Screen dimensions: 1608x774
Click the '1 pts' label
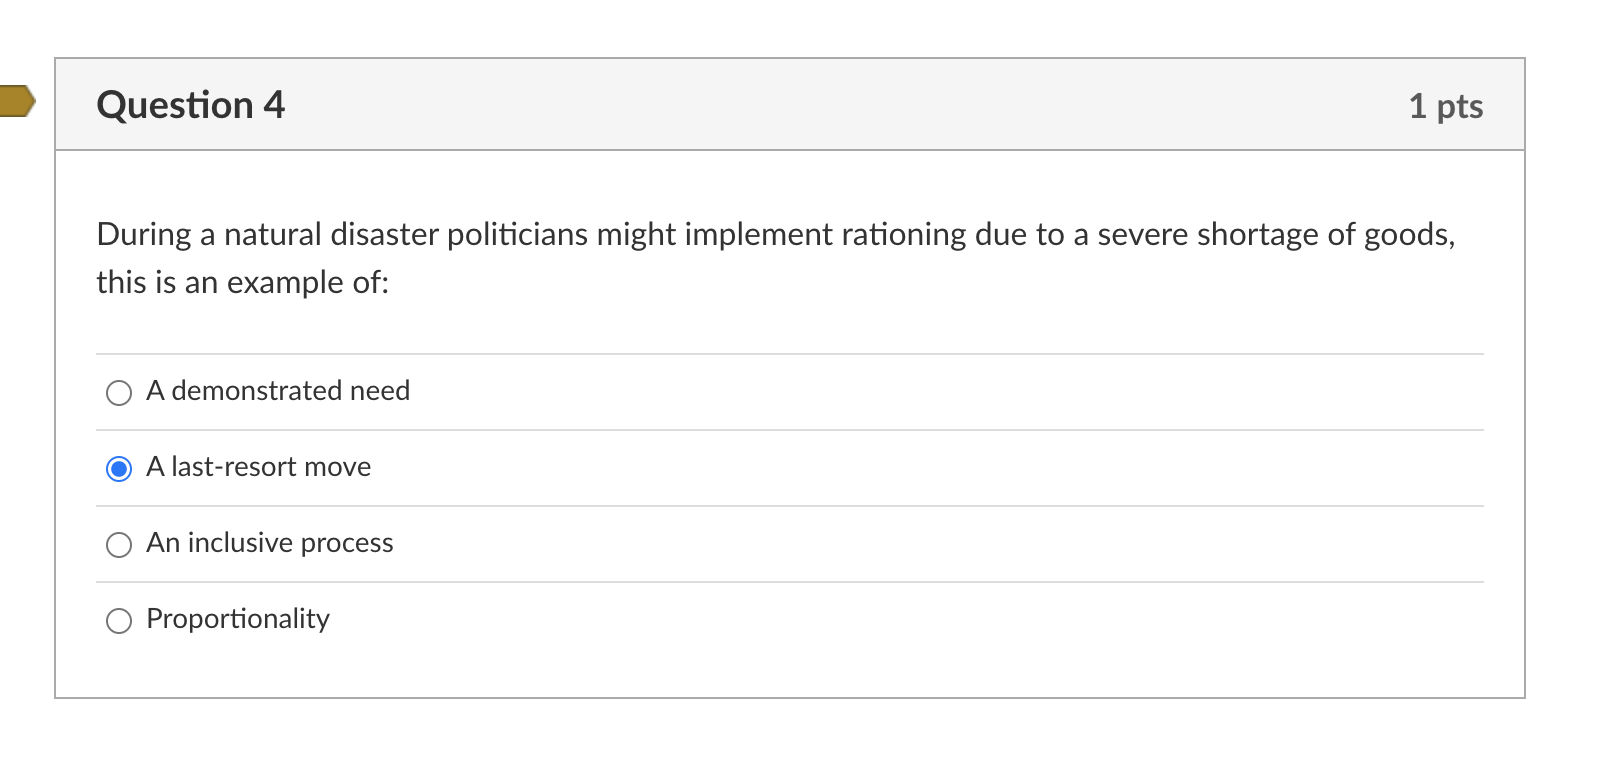[x=1446, y=106]
